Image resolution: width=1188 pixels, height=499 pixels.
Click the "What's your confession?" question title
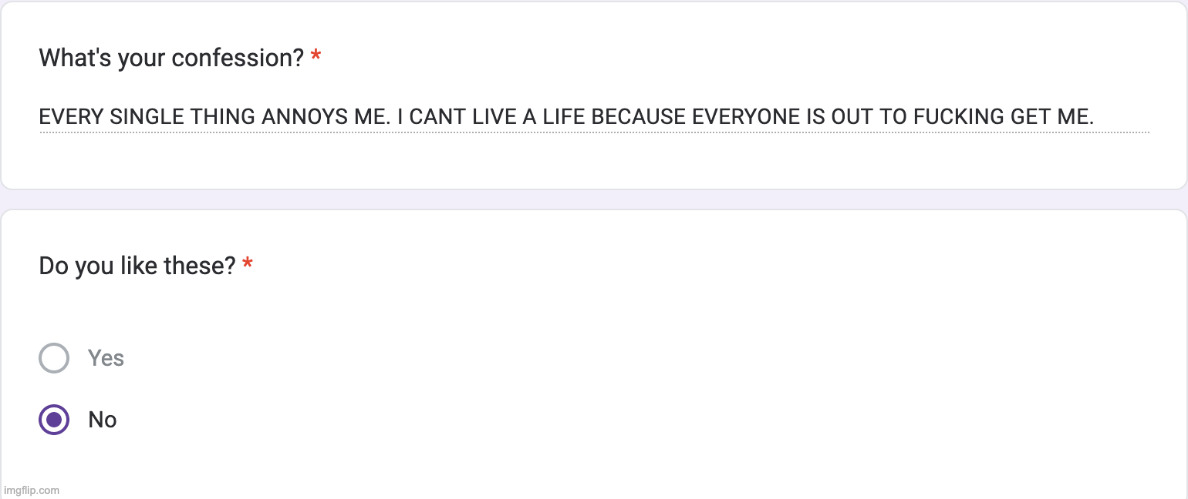pos(171,58)
